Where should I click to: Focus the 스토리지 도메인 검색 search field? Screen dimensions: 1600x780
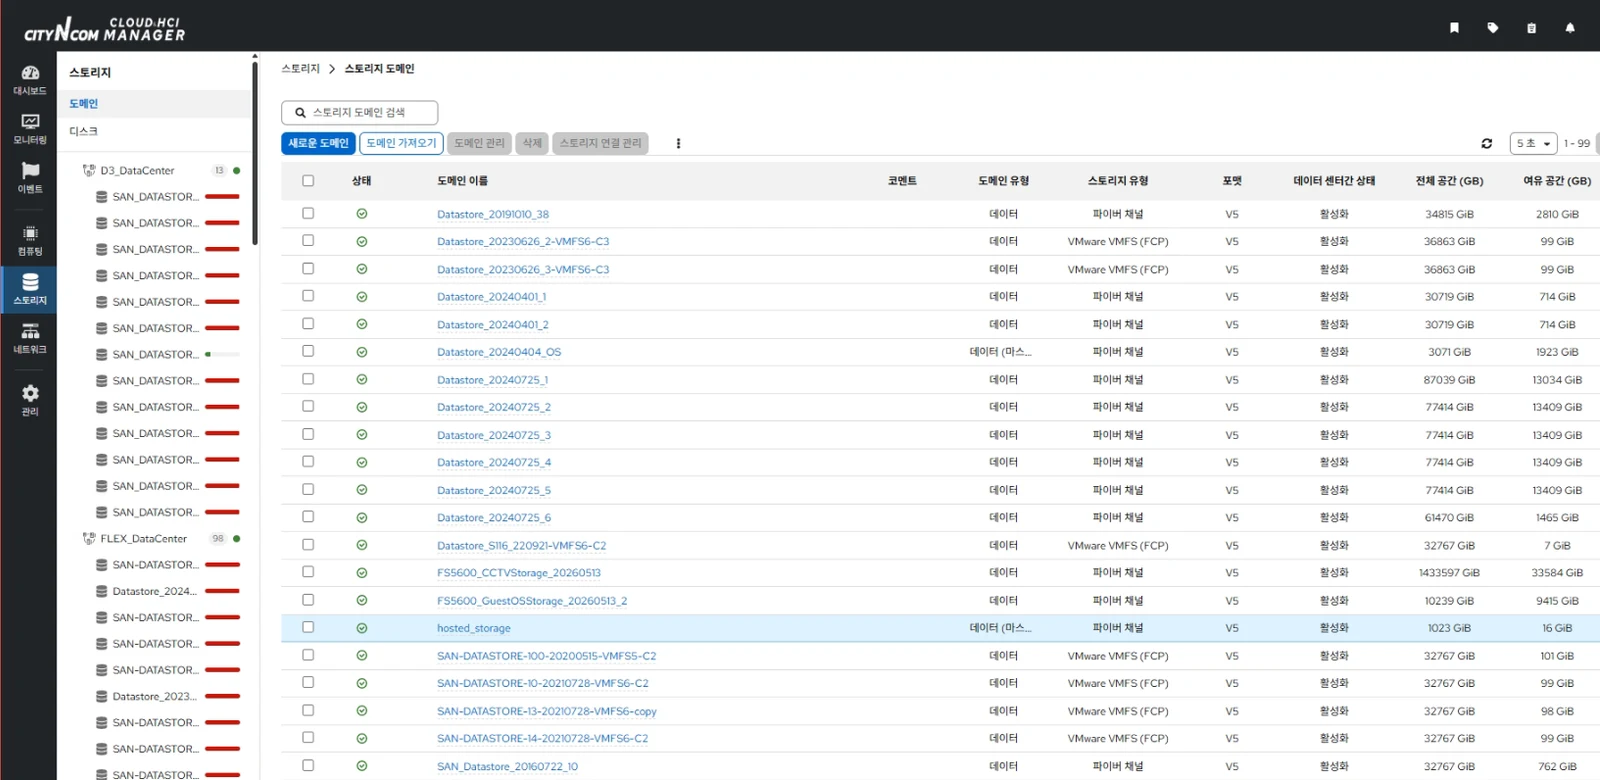tap(360, 113)
